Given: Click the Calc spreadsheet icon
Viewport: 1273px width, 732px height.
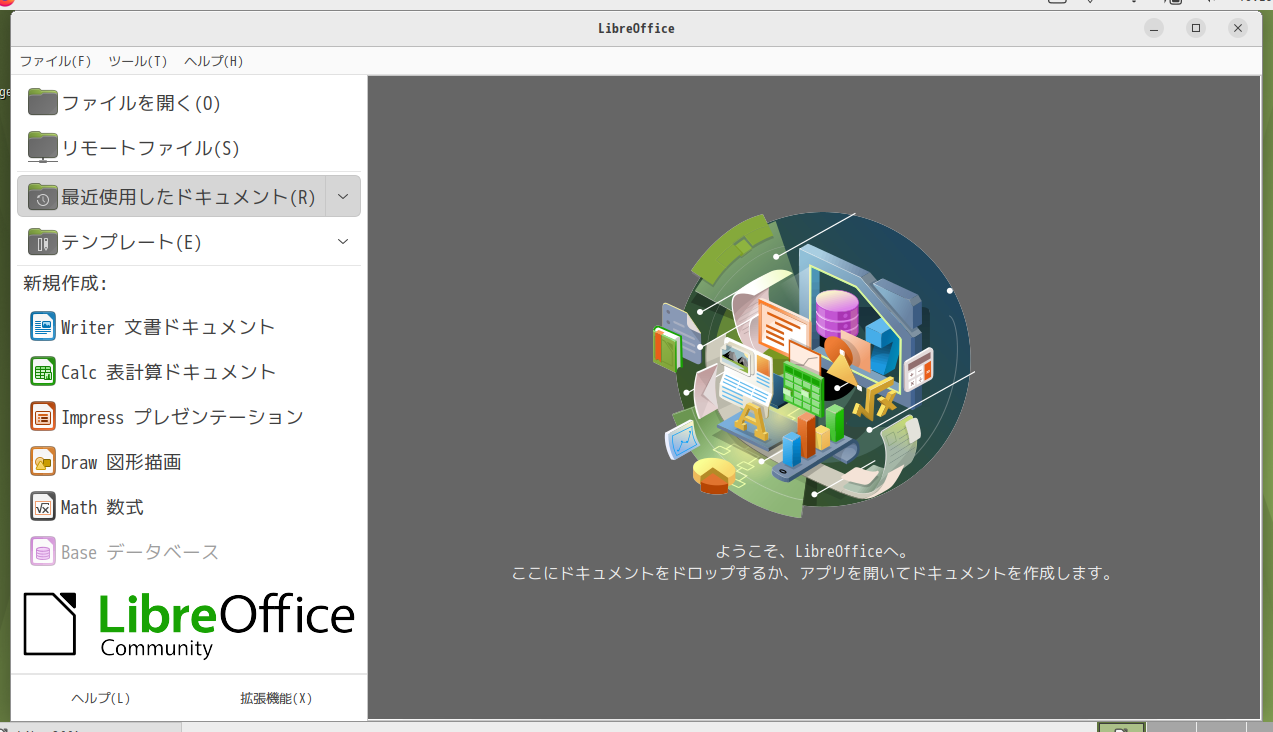Looking at the screenshot, I should [43, 371].
